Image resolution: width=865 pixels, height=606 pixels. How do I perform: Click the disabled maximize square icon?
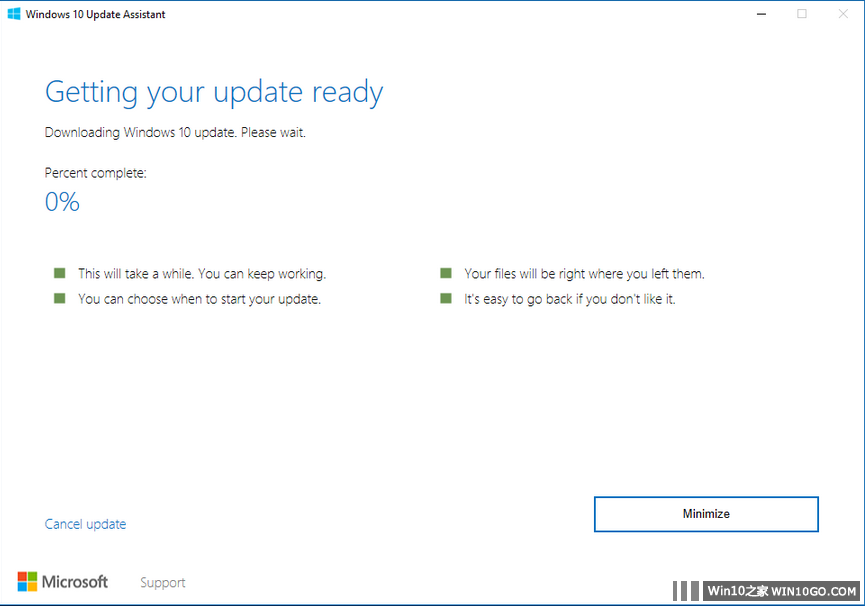[802, 14]
